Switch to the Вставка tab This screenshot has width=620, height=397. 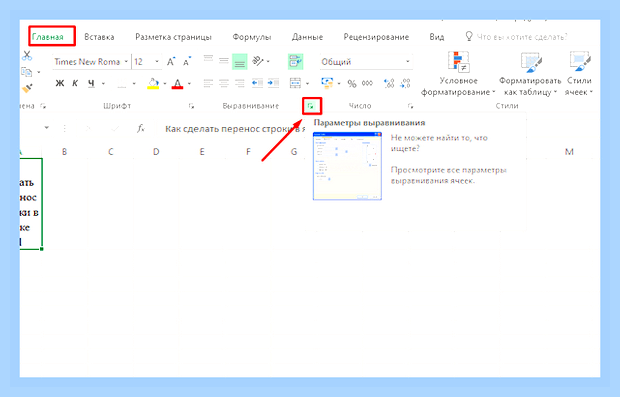coord(99,37)
